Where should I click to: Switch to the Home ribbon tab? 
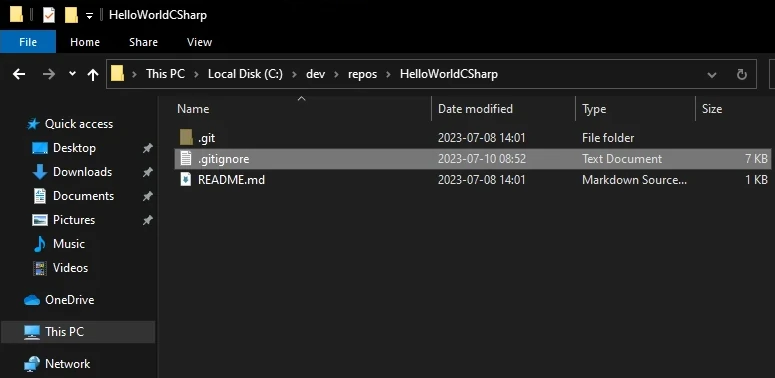[x=85, y=42]
